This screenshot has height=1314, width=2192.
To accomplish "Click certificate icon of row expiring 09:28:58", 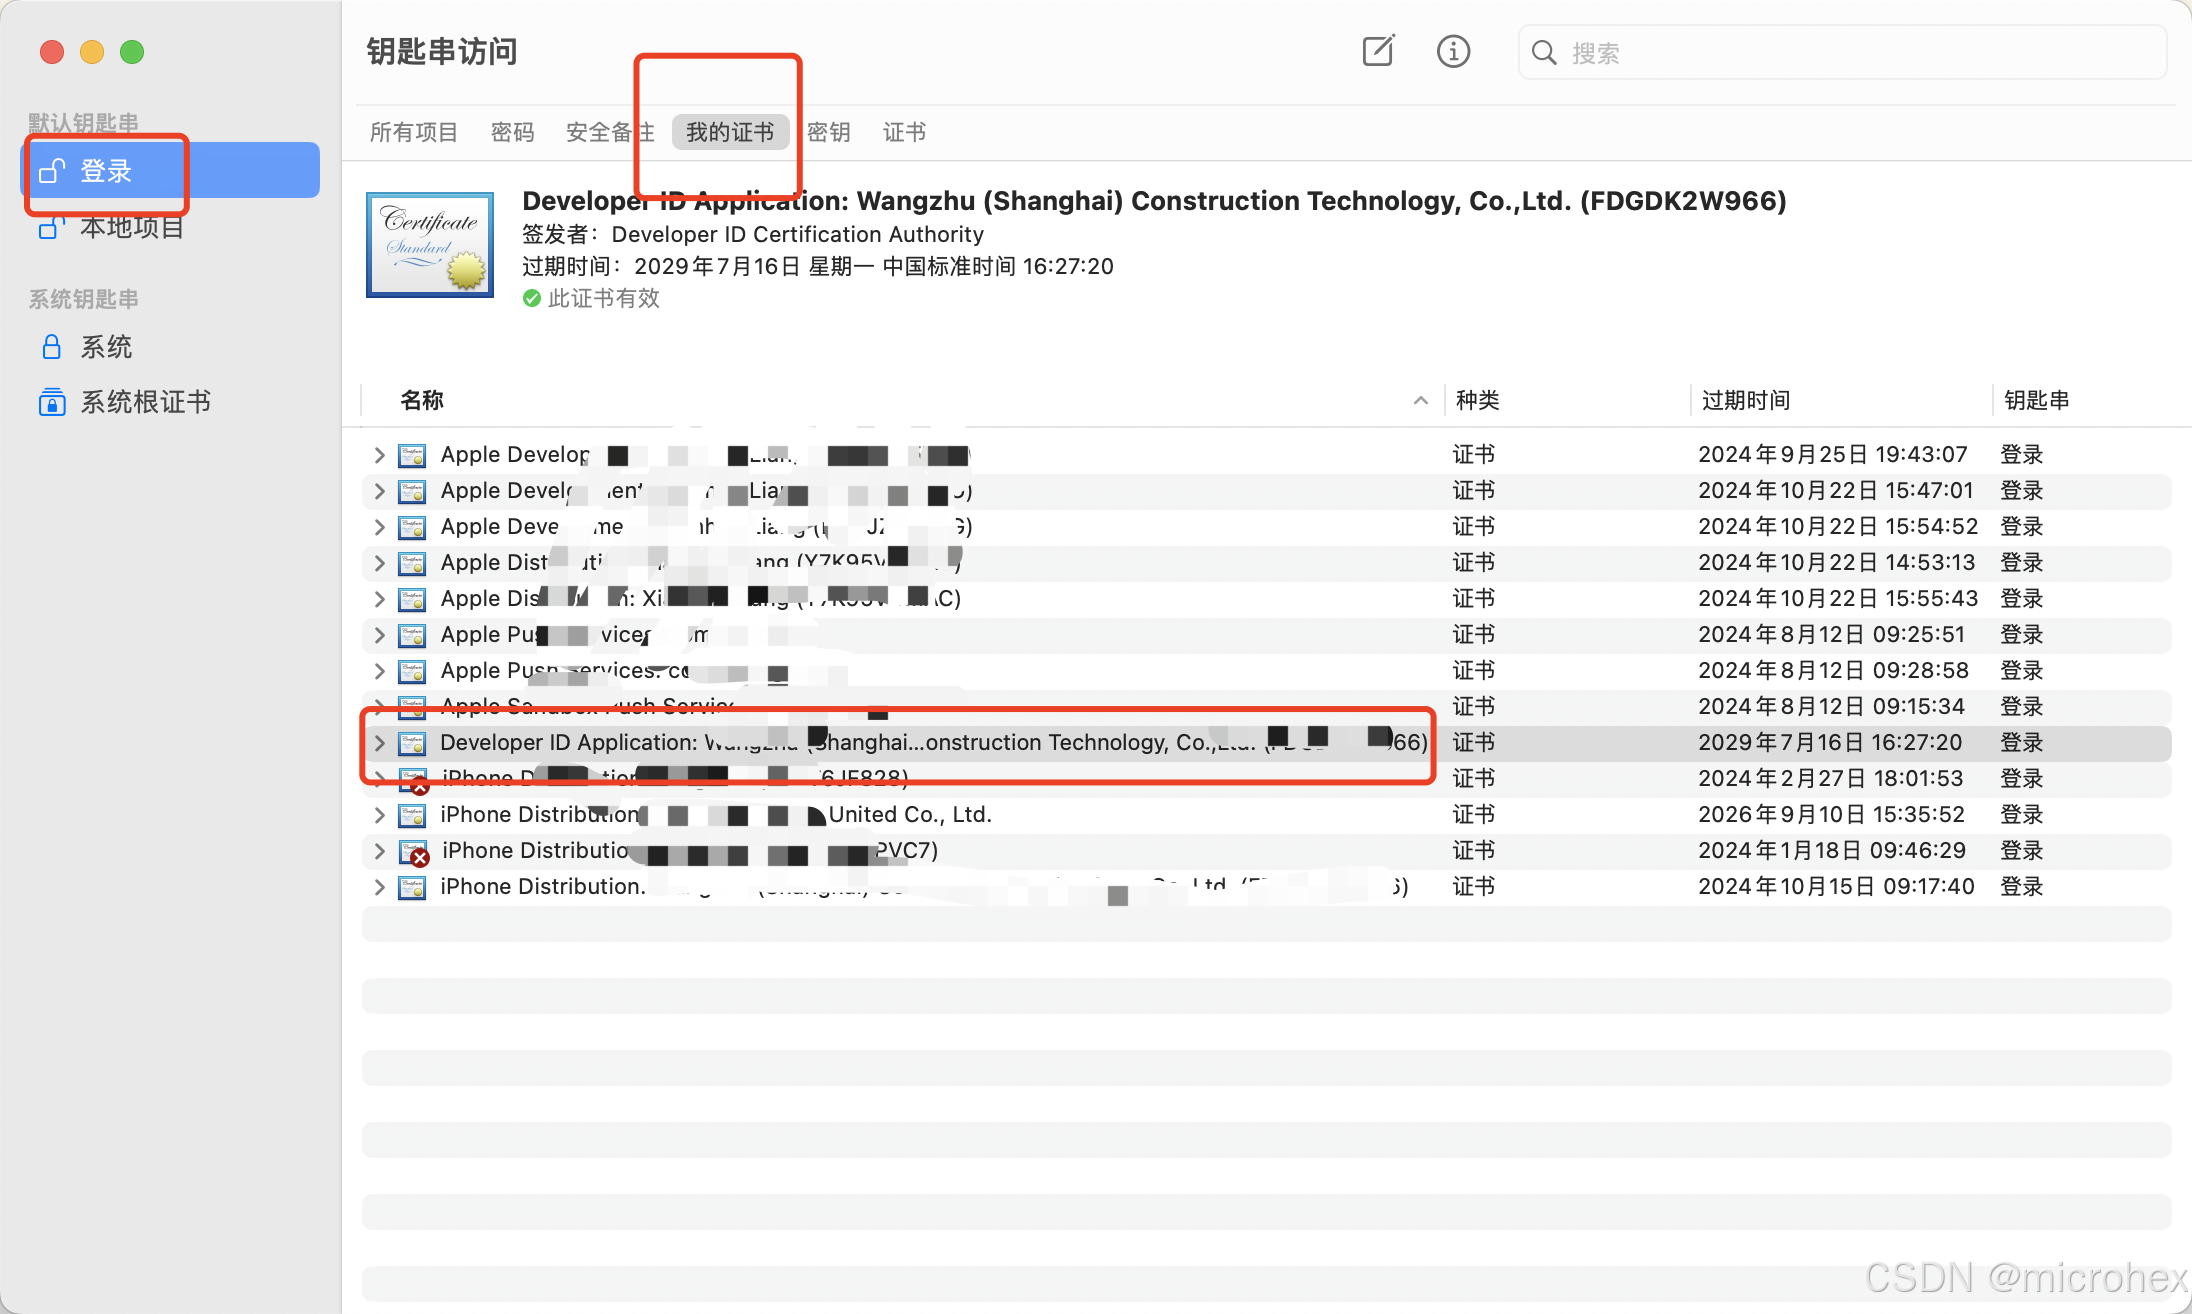I will tap(412, 672).
